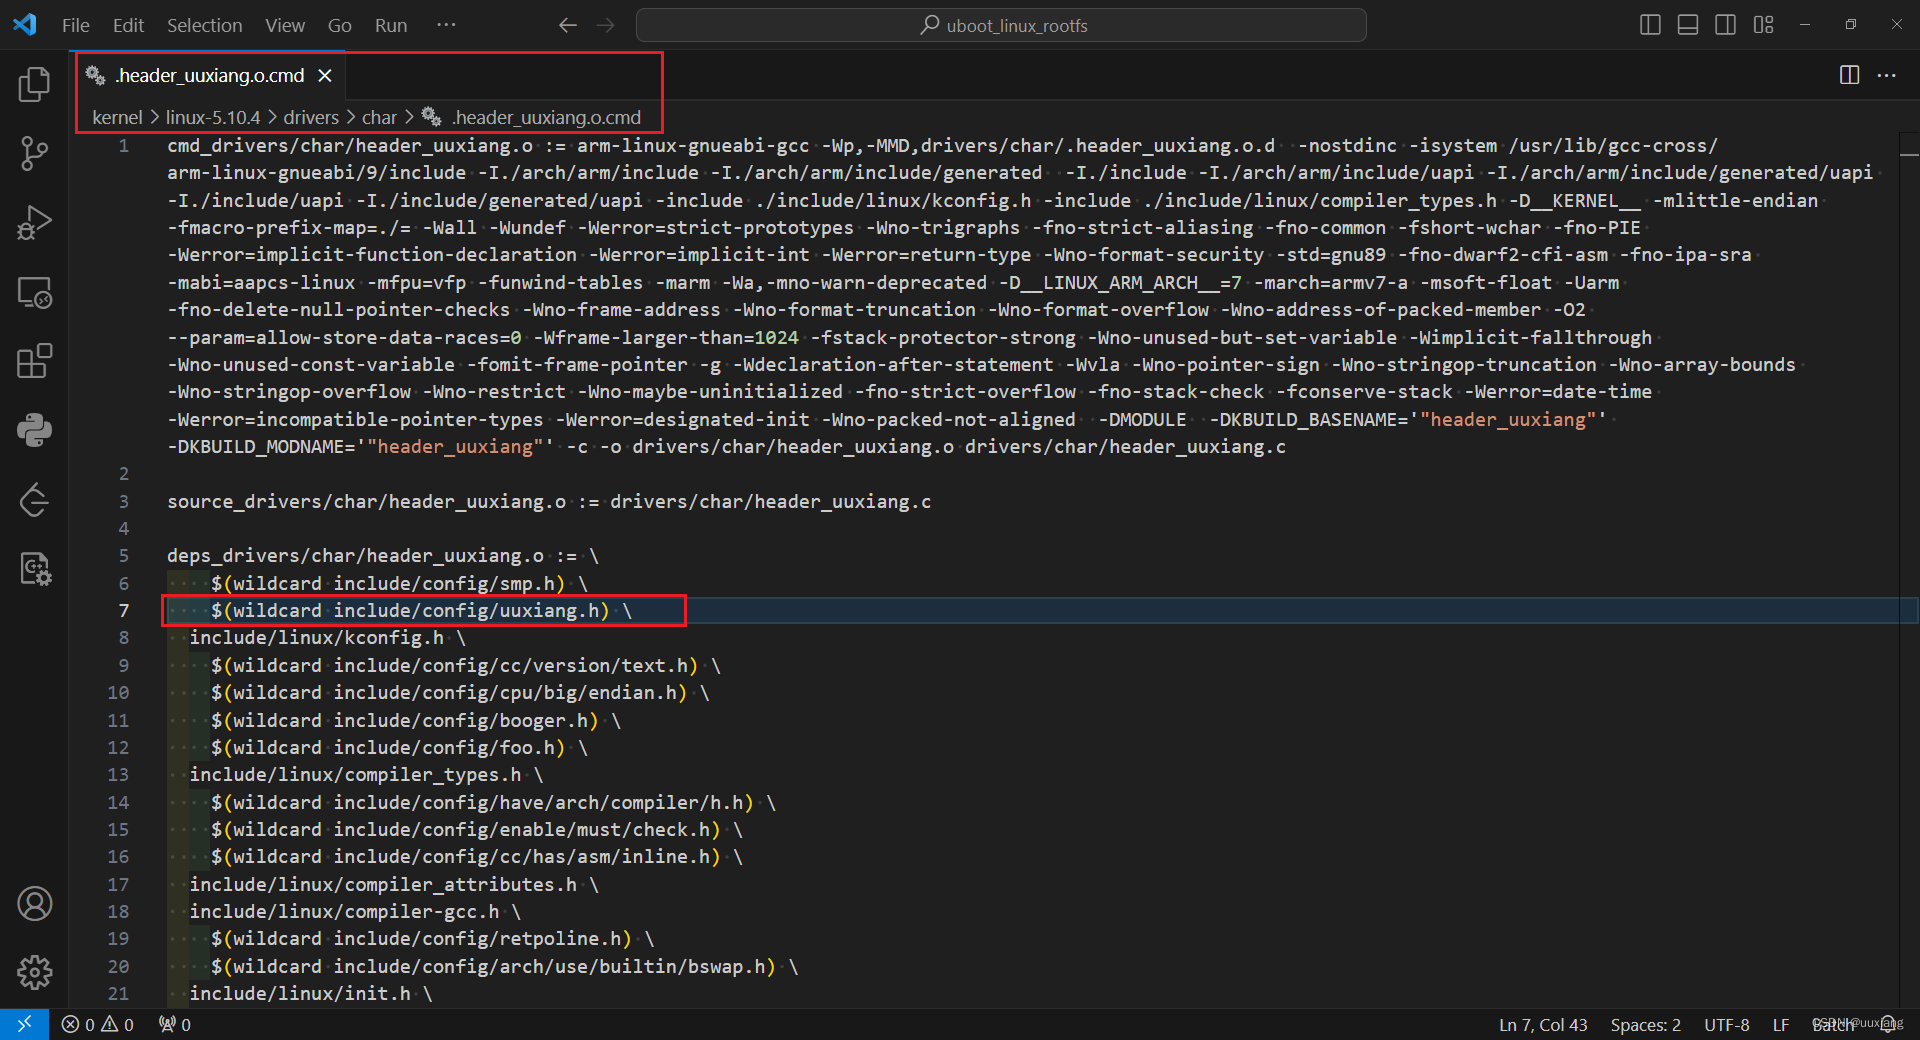
Task: Open the Run menu
Action: [x=390, y=25]
